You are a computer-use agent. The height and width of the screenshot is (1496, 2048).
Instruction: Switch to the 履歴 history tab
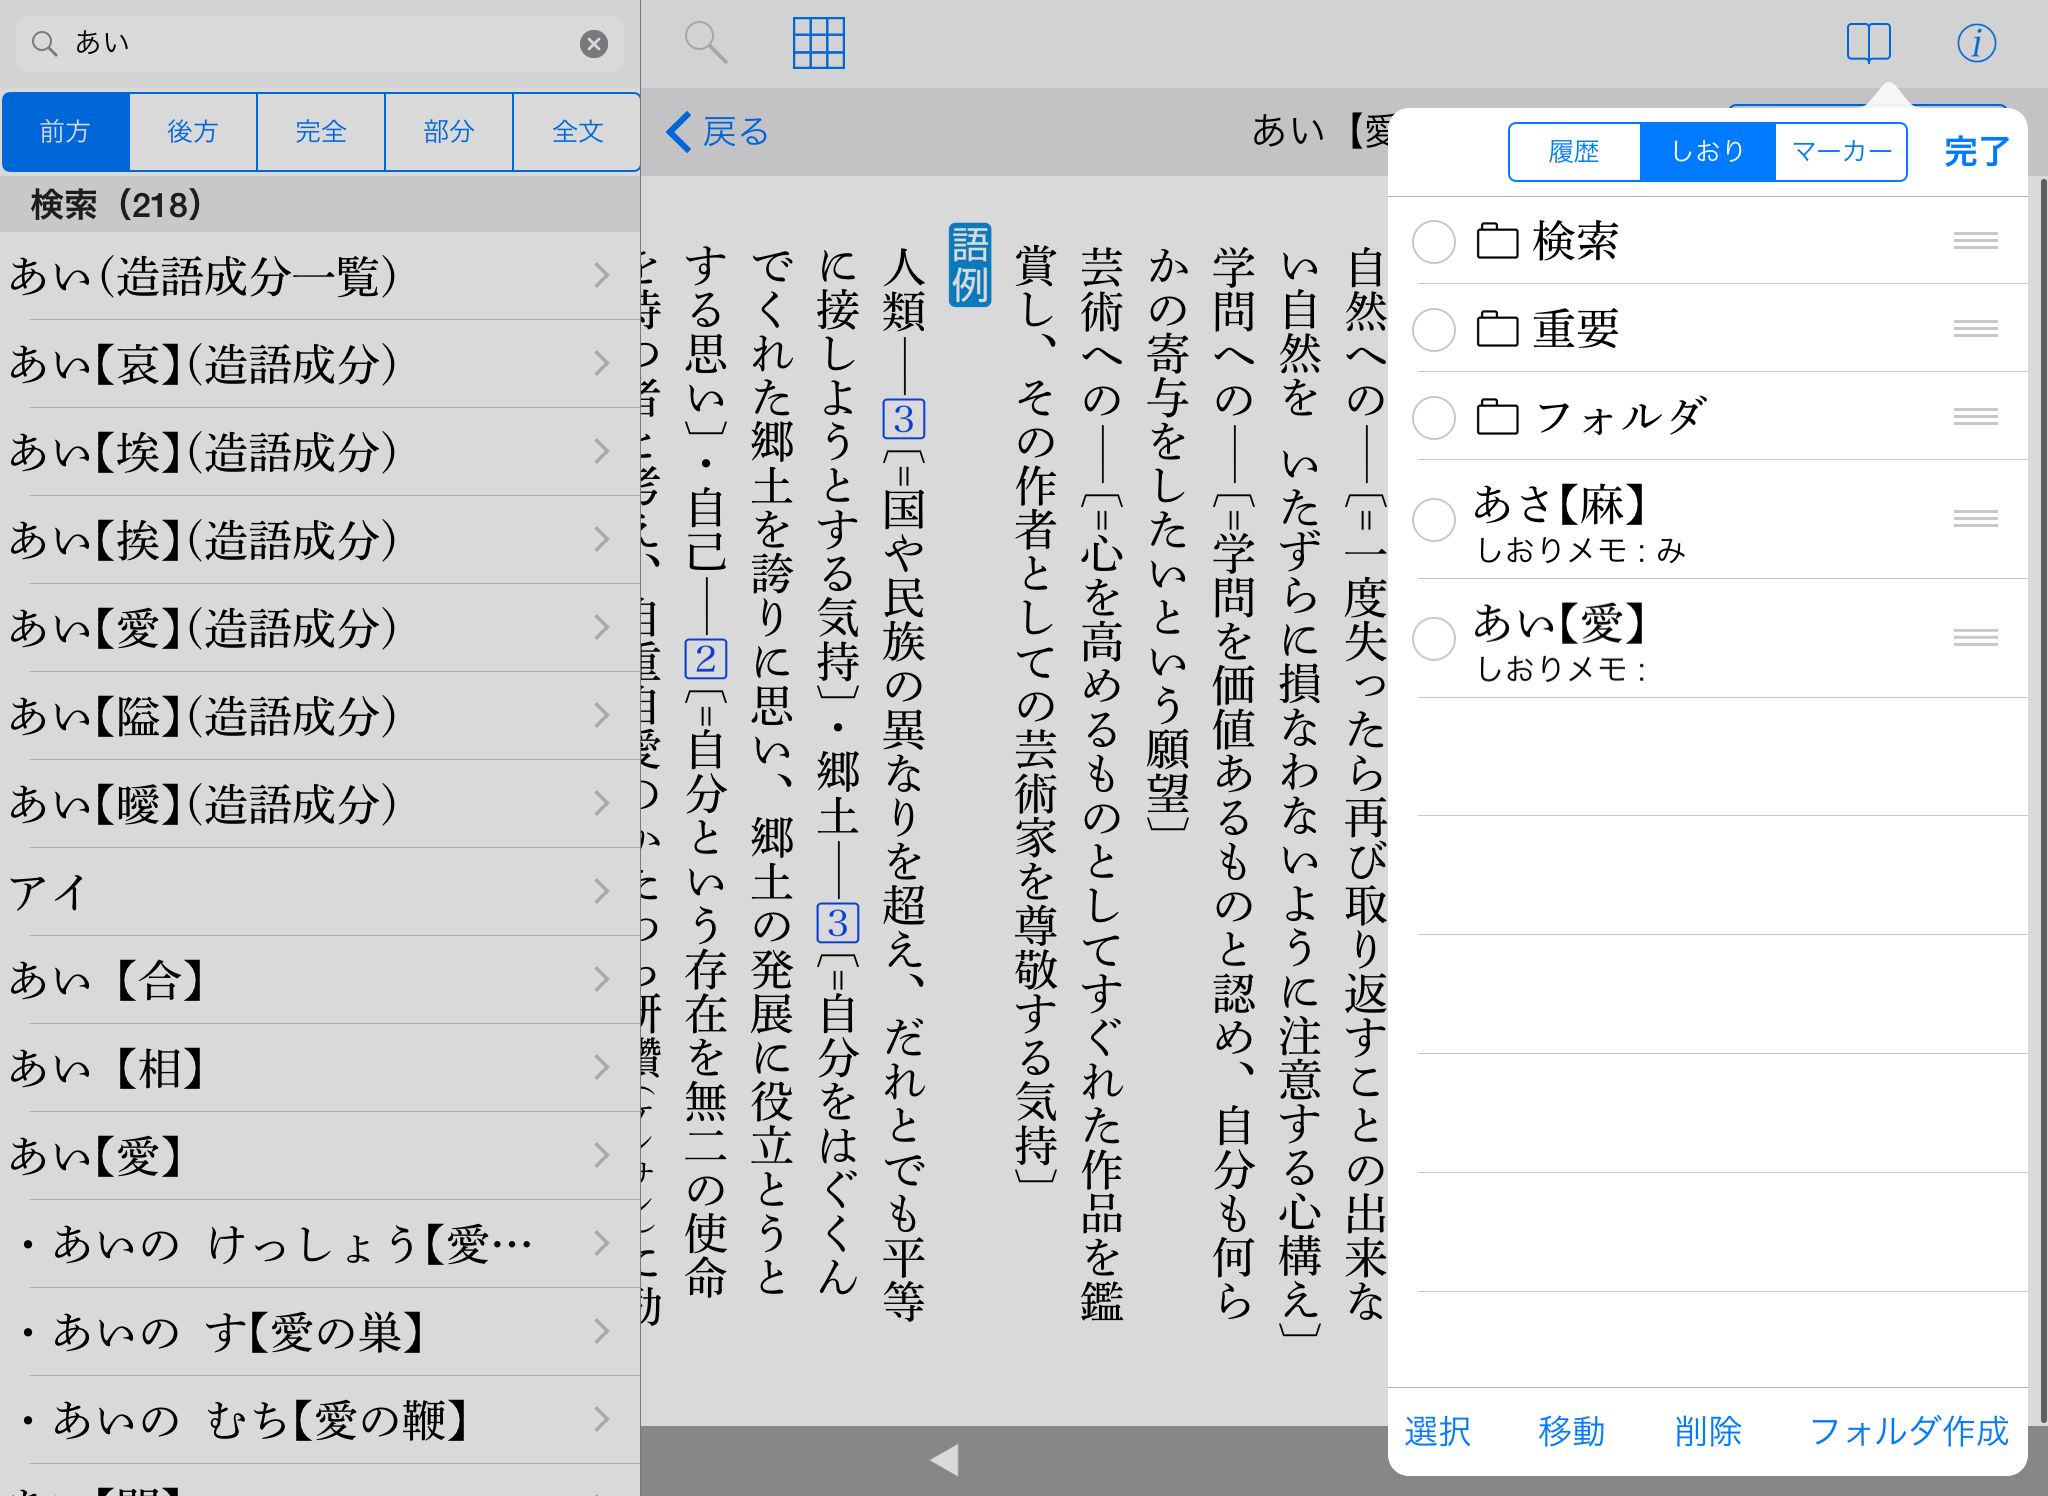(x=1574, y=152)
